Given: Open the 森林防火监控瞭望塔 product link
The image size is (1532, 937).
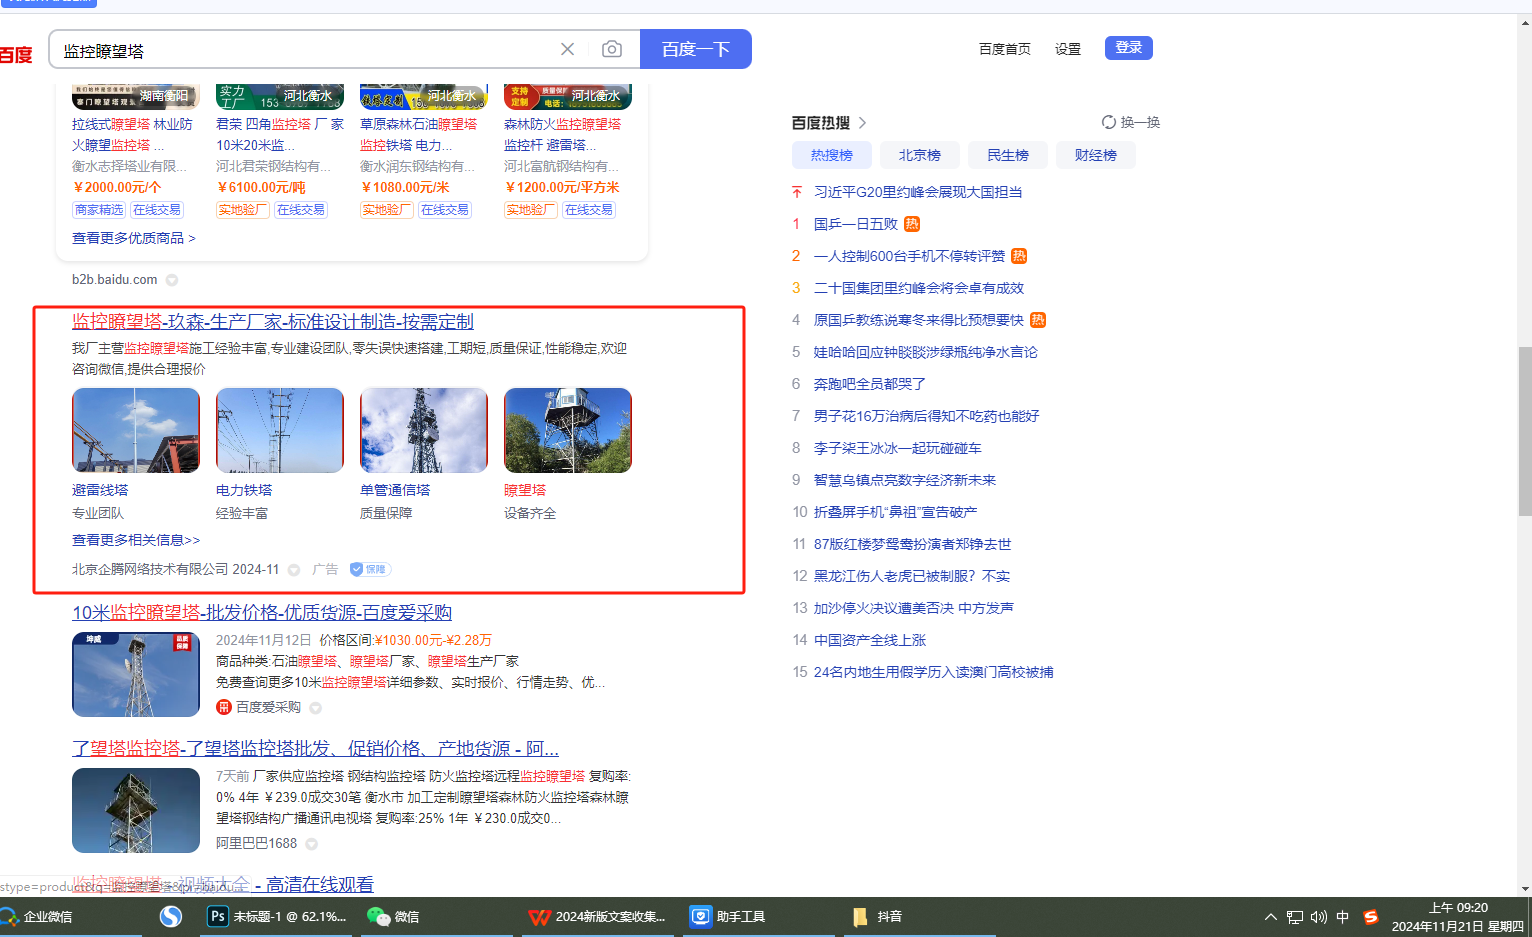Looking at the screenshot, I should [563, 134].
